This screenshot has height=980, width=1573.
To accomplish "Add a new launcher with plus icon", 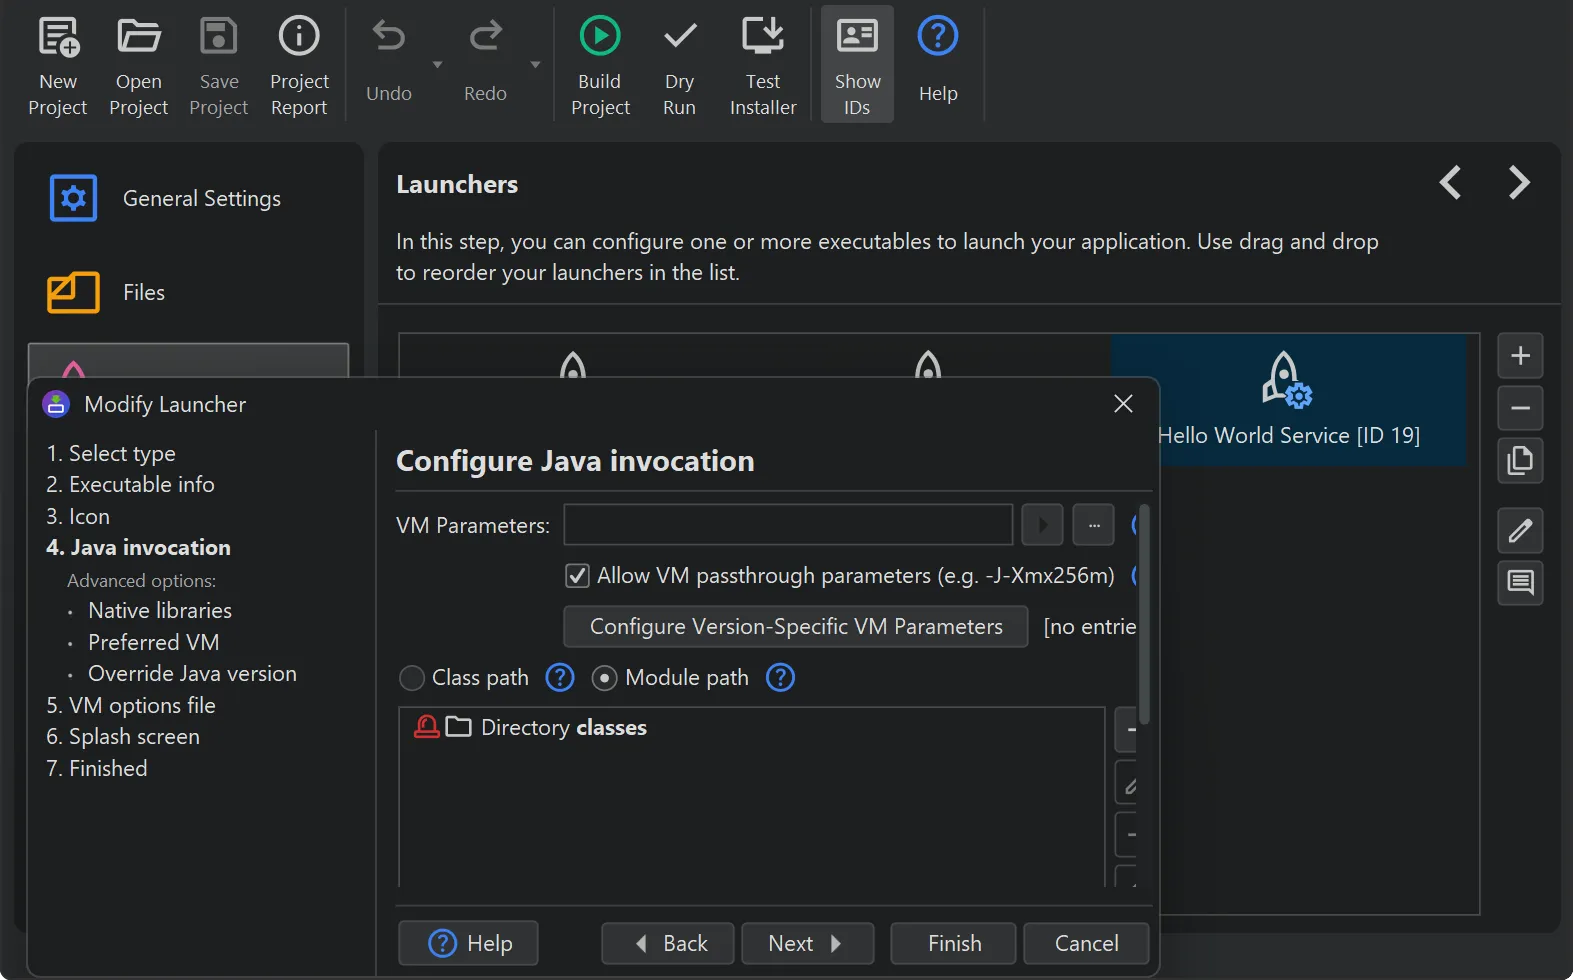I will pyautogui.click(x=1520, y=355).
